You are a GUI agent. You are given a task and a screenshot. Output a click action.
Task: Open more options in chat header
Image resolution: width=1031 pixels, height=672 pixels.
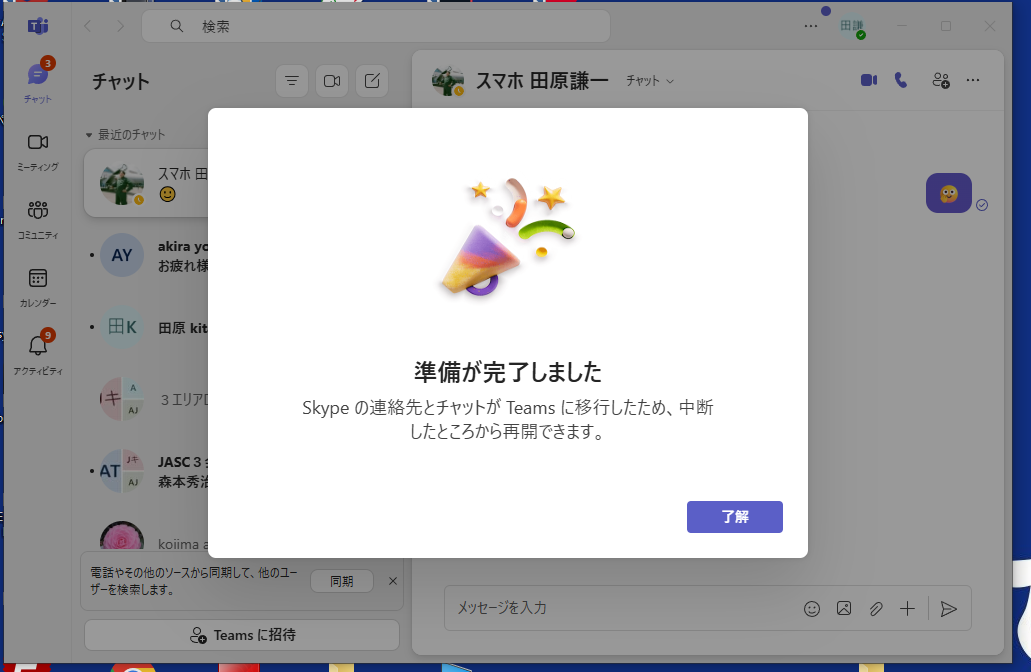pyautogui.click(x=973, y=80)
